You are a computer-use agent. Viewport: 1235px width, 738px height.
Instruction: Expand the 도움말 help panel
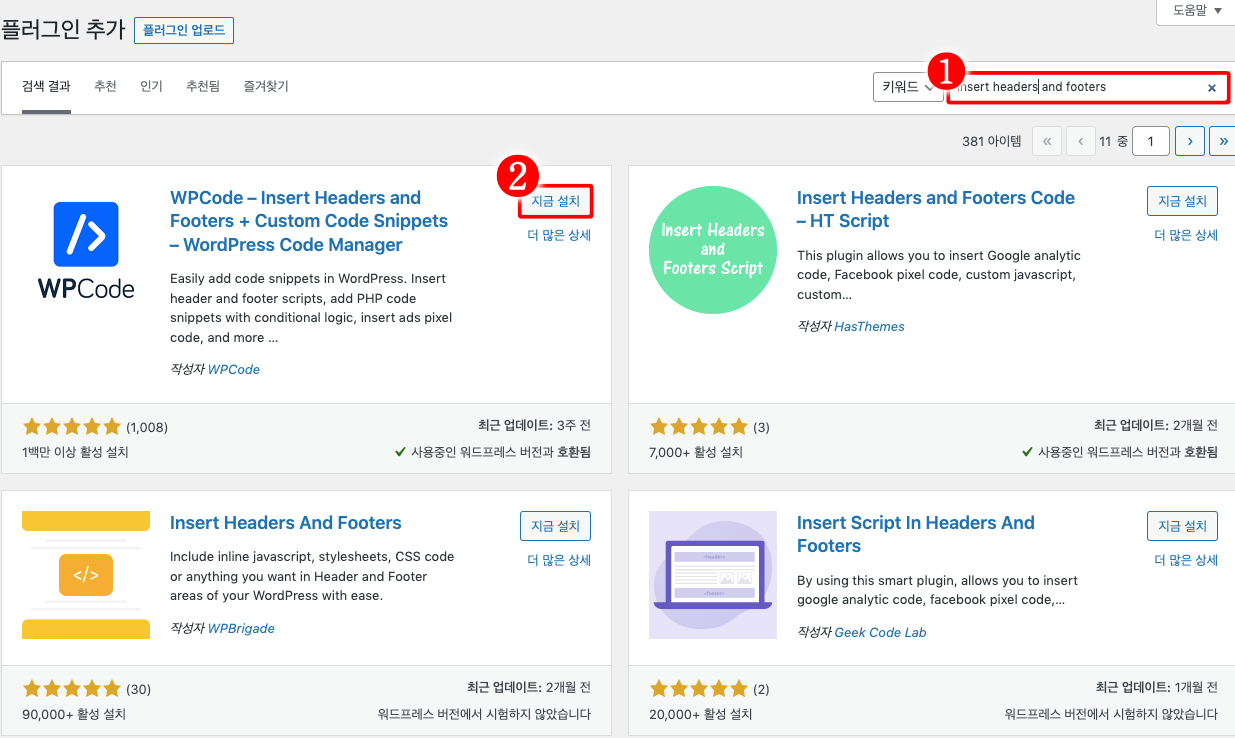pyautogui.click(x=1195, y=10)
